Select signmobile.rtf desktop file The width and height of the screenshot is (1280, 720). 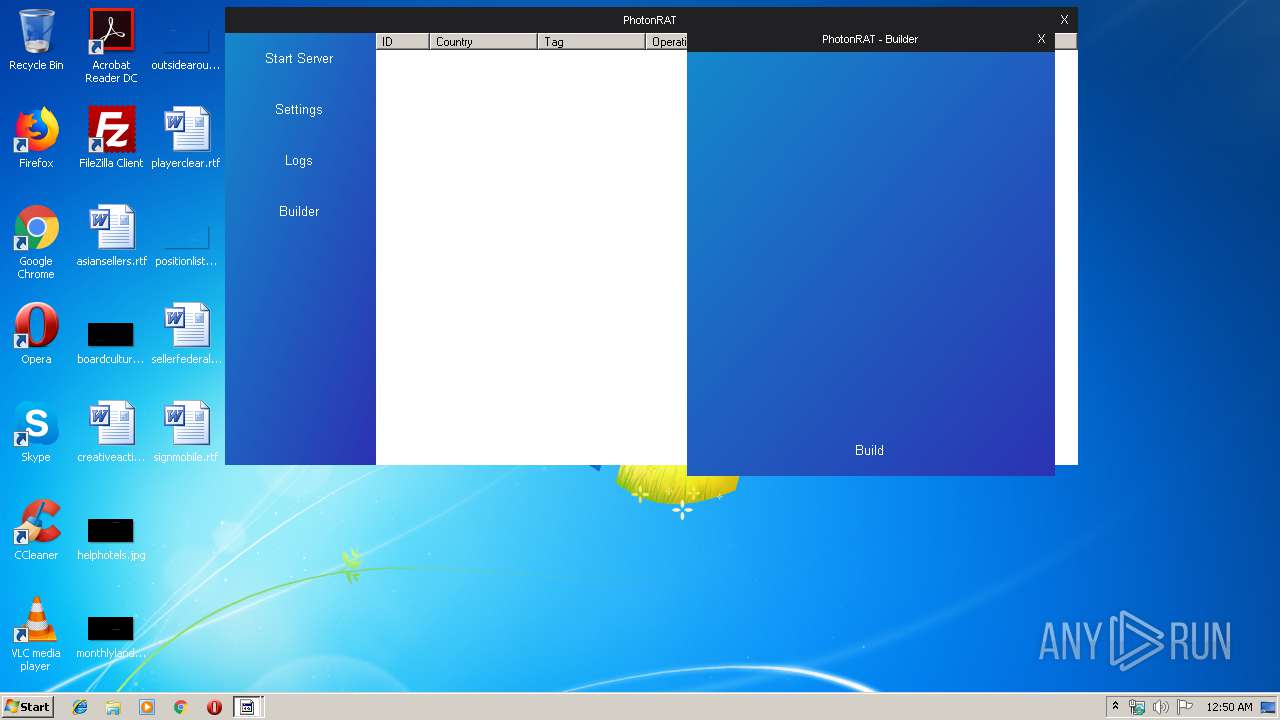[186, 432]
